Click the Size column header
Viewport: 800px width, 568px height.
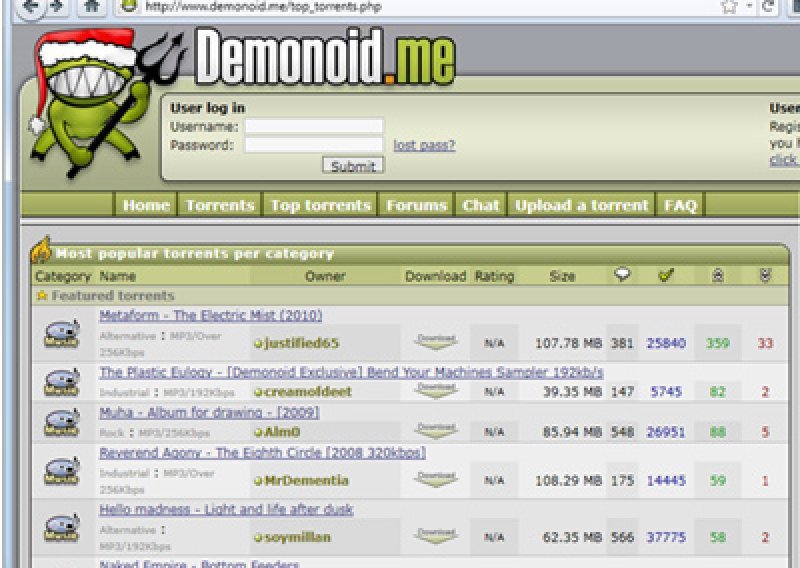point(562,276)
